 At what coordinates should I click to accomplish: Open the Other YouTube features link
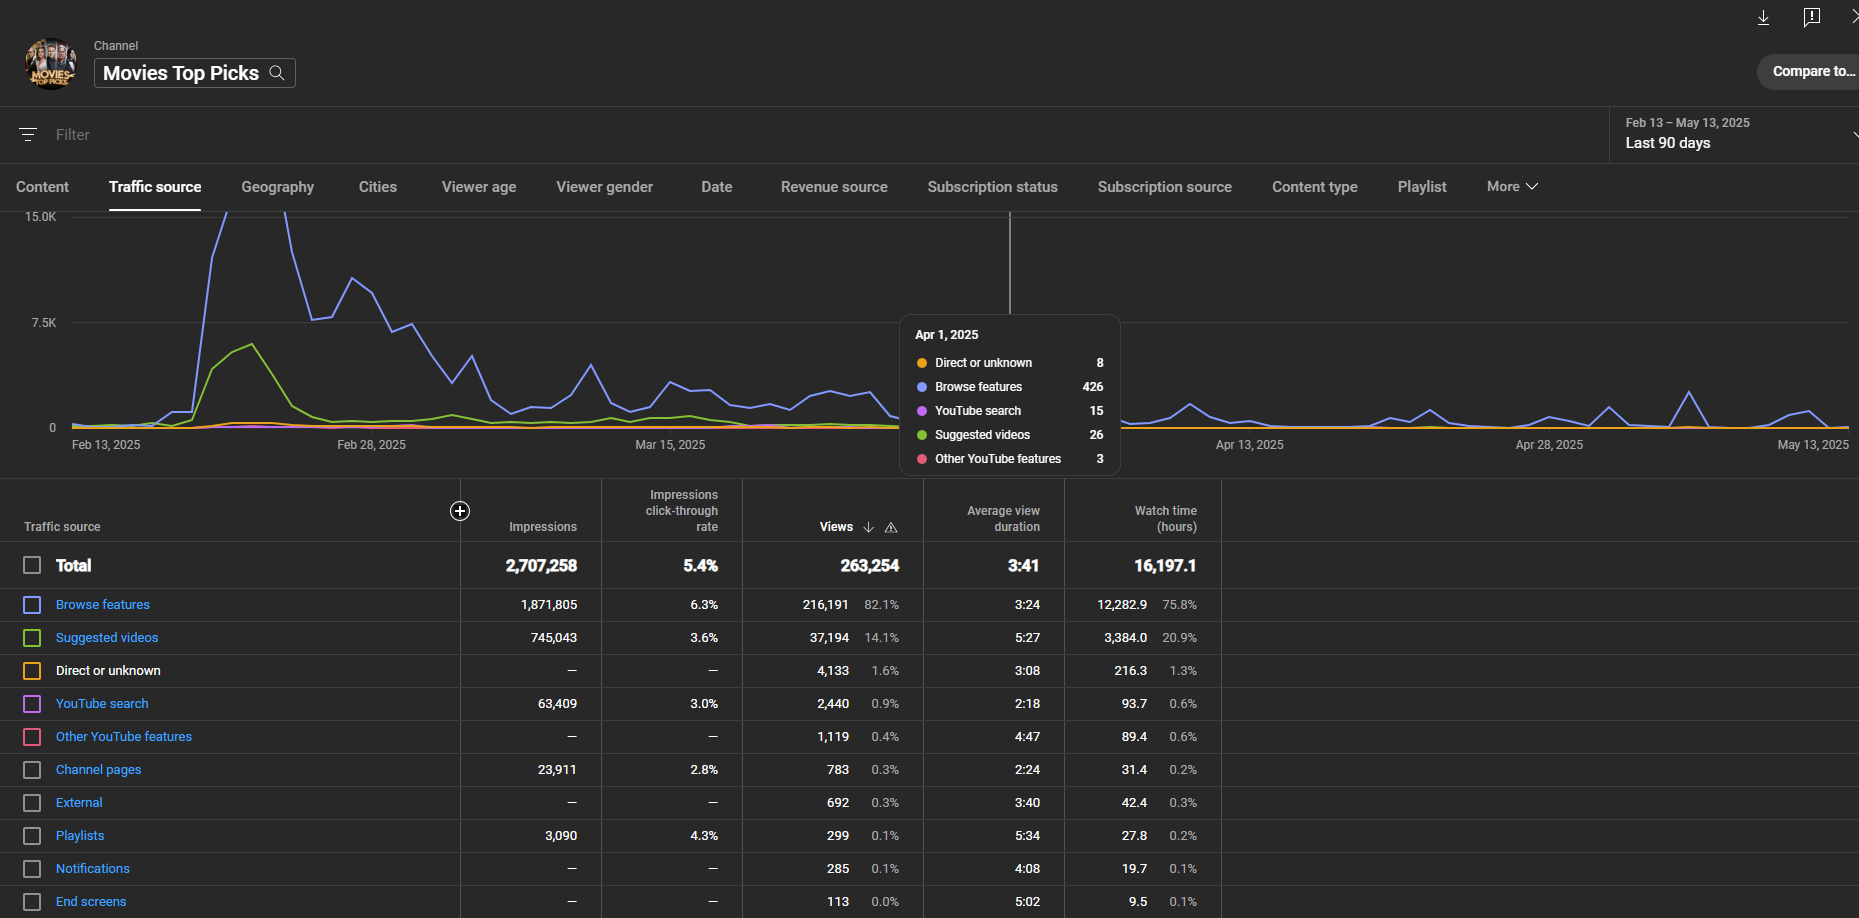[124, 737]
